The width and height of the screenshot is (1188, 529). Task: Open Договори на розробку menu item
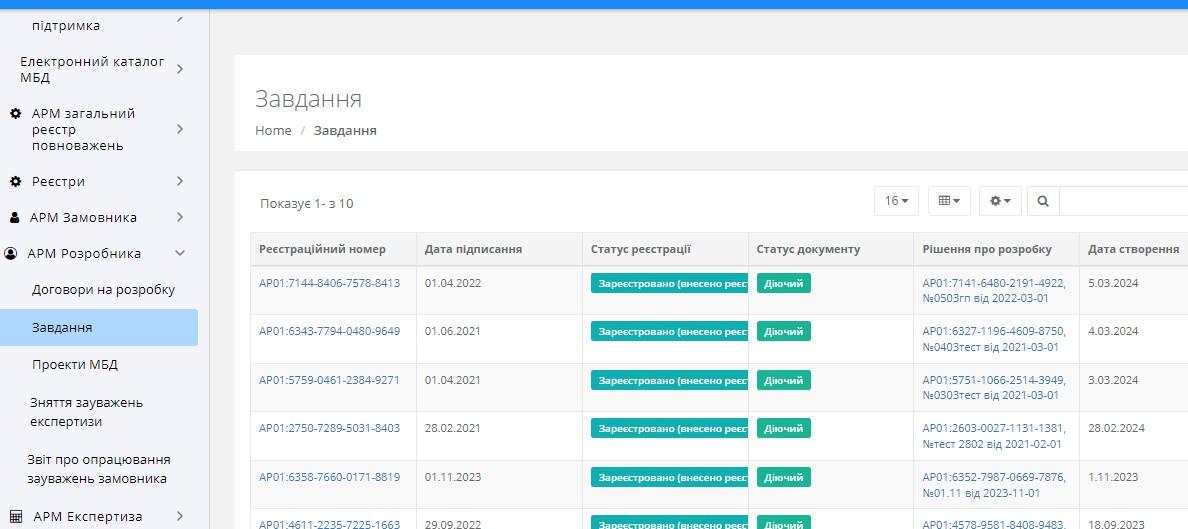(103, 290)
